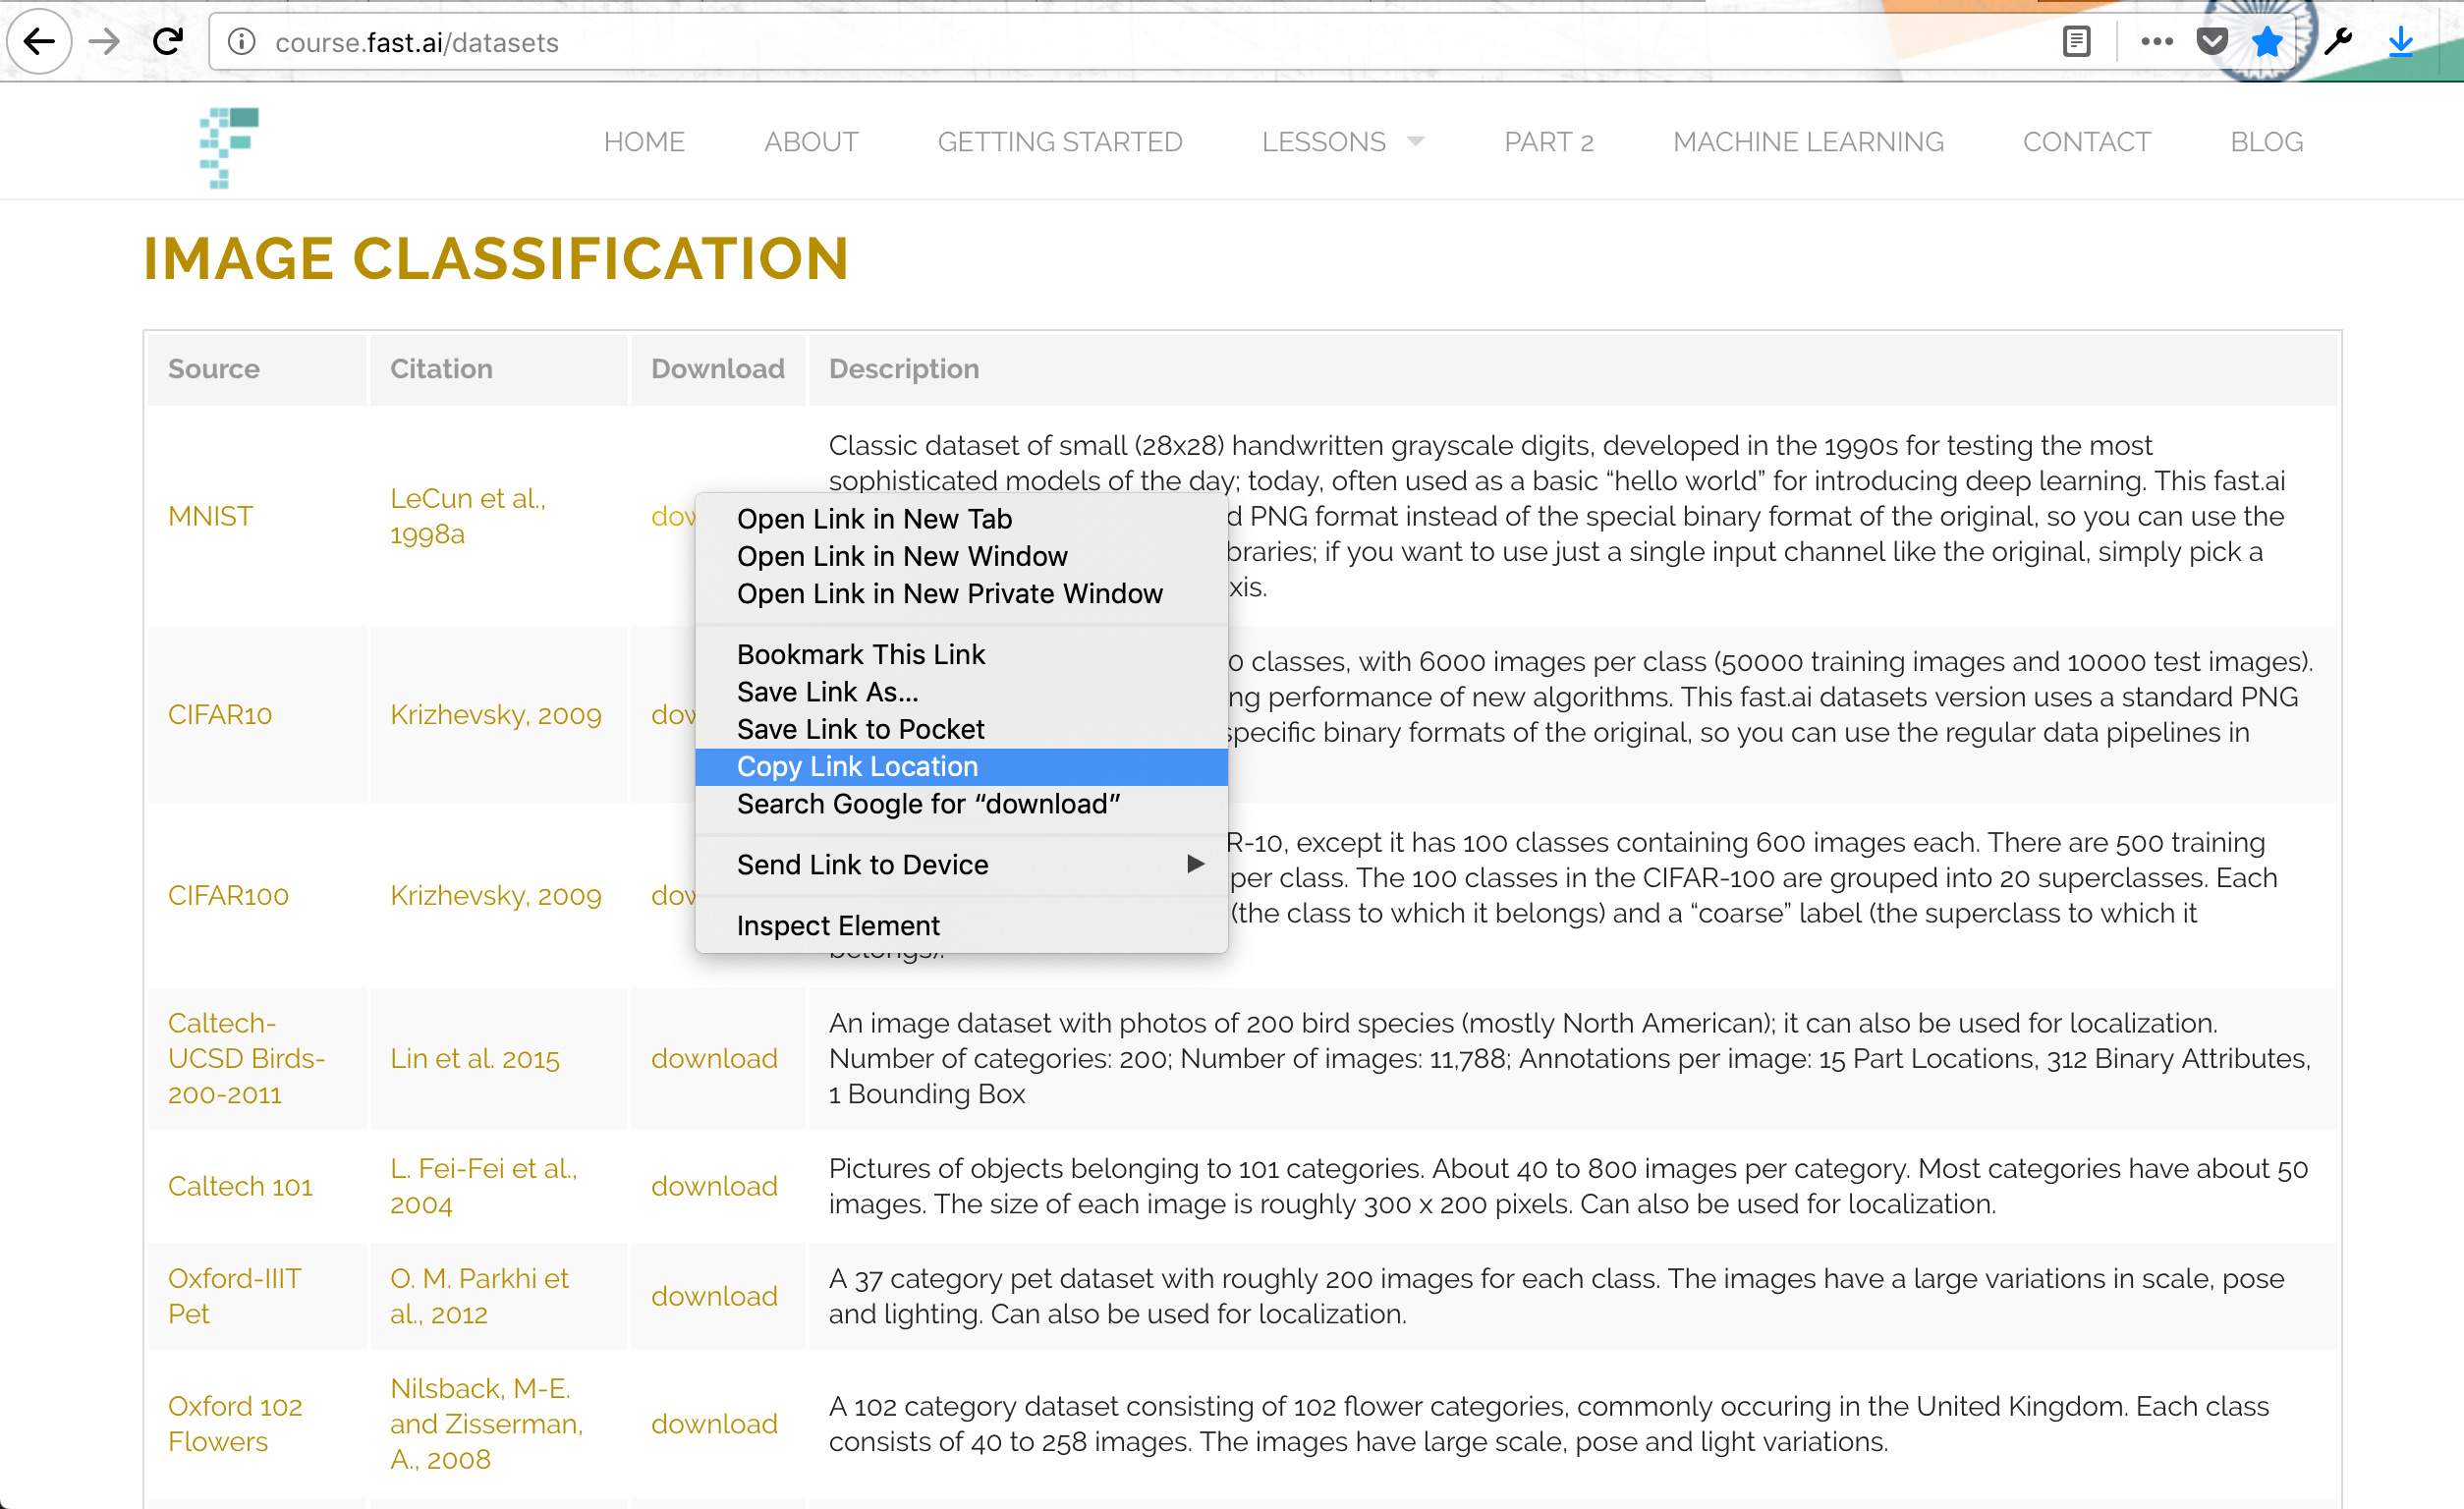
Task: Open the wrench developer tools icon
Action: point(2337,42)
